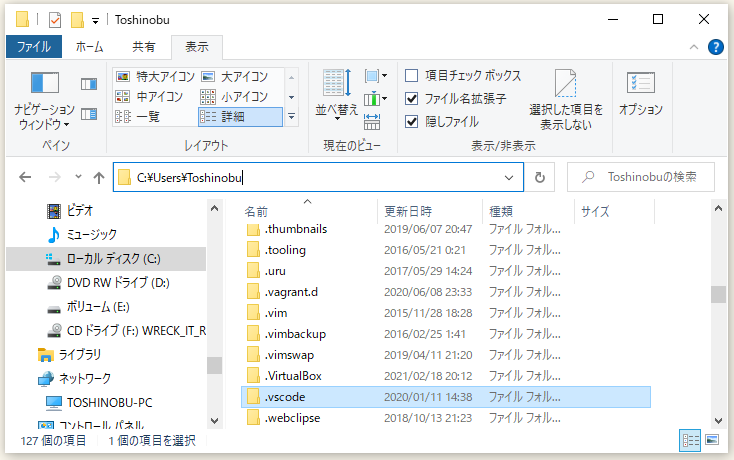The width and height of the screenshot is (734, 460).
Task: Select CD ドライブ (F:) WRECK_IT_R
Action: [126, 331]
